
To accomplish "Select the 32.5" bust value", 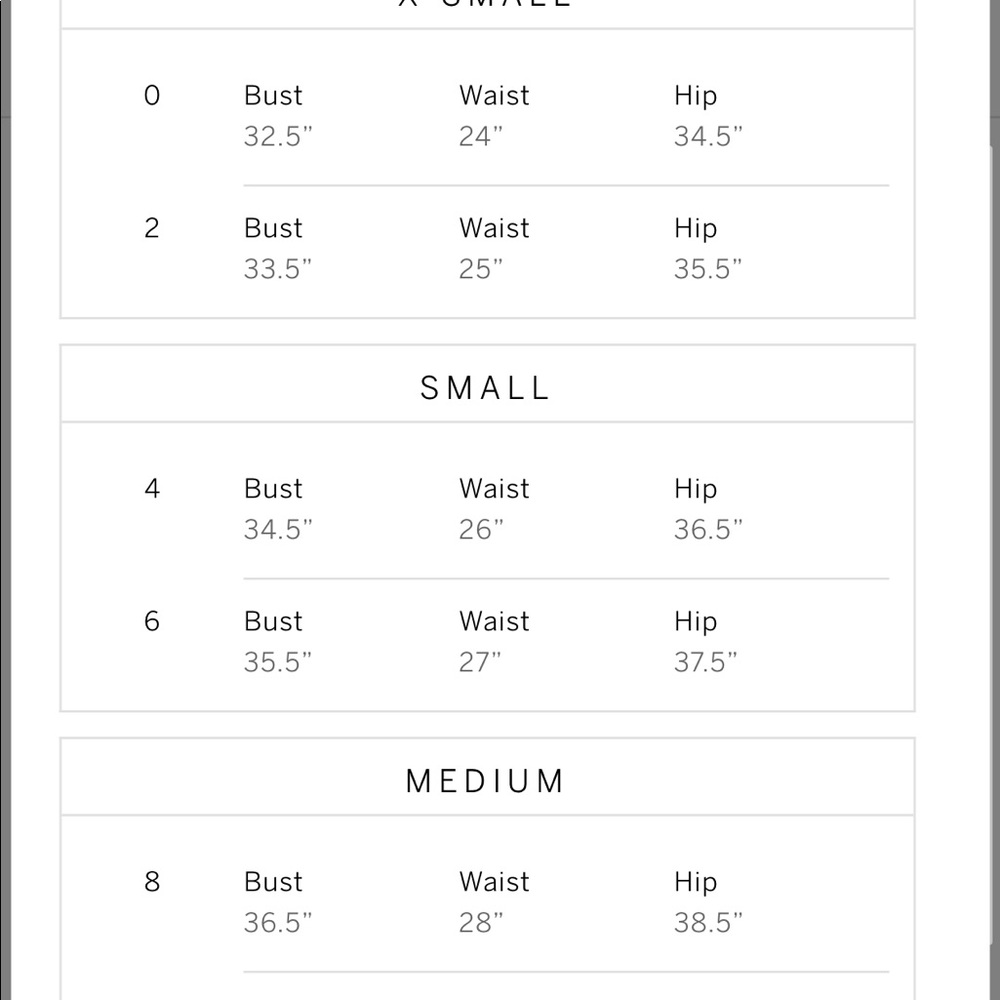I will pos(278,136).
